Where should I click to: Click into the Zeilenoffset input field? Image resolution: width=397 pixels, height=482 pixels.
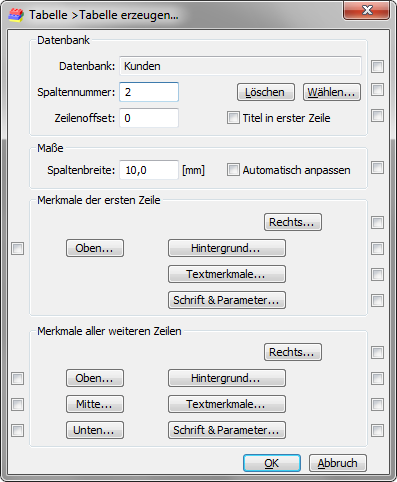(149, 118)
